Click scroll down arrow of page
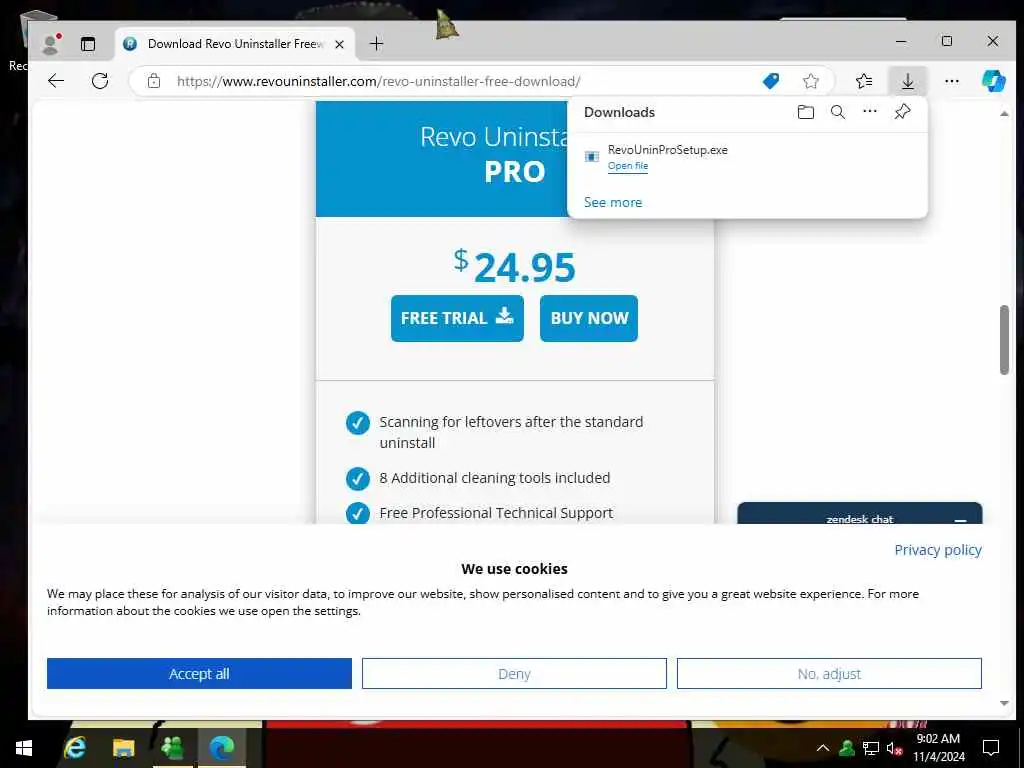 tap(1004, 703)
